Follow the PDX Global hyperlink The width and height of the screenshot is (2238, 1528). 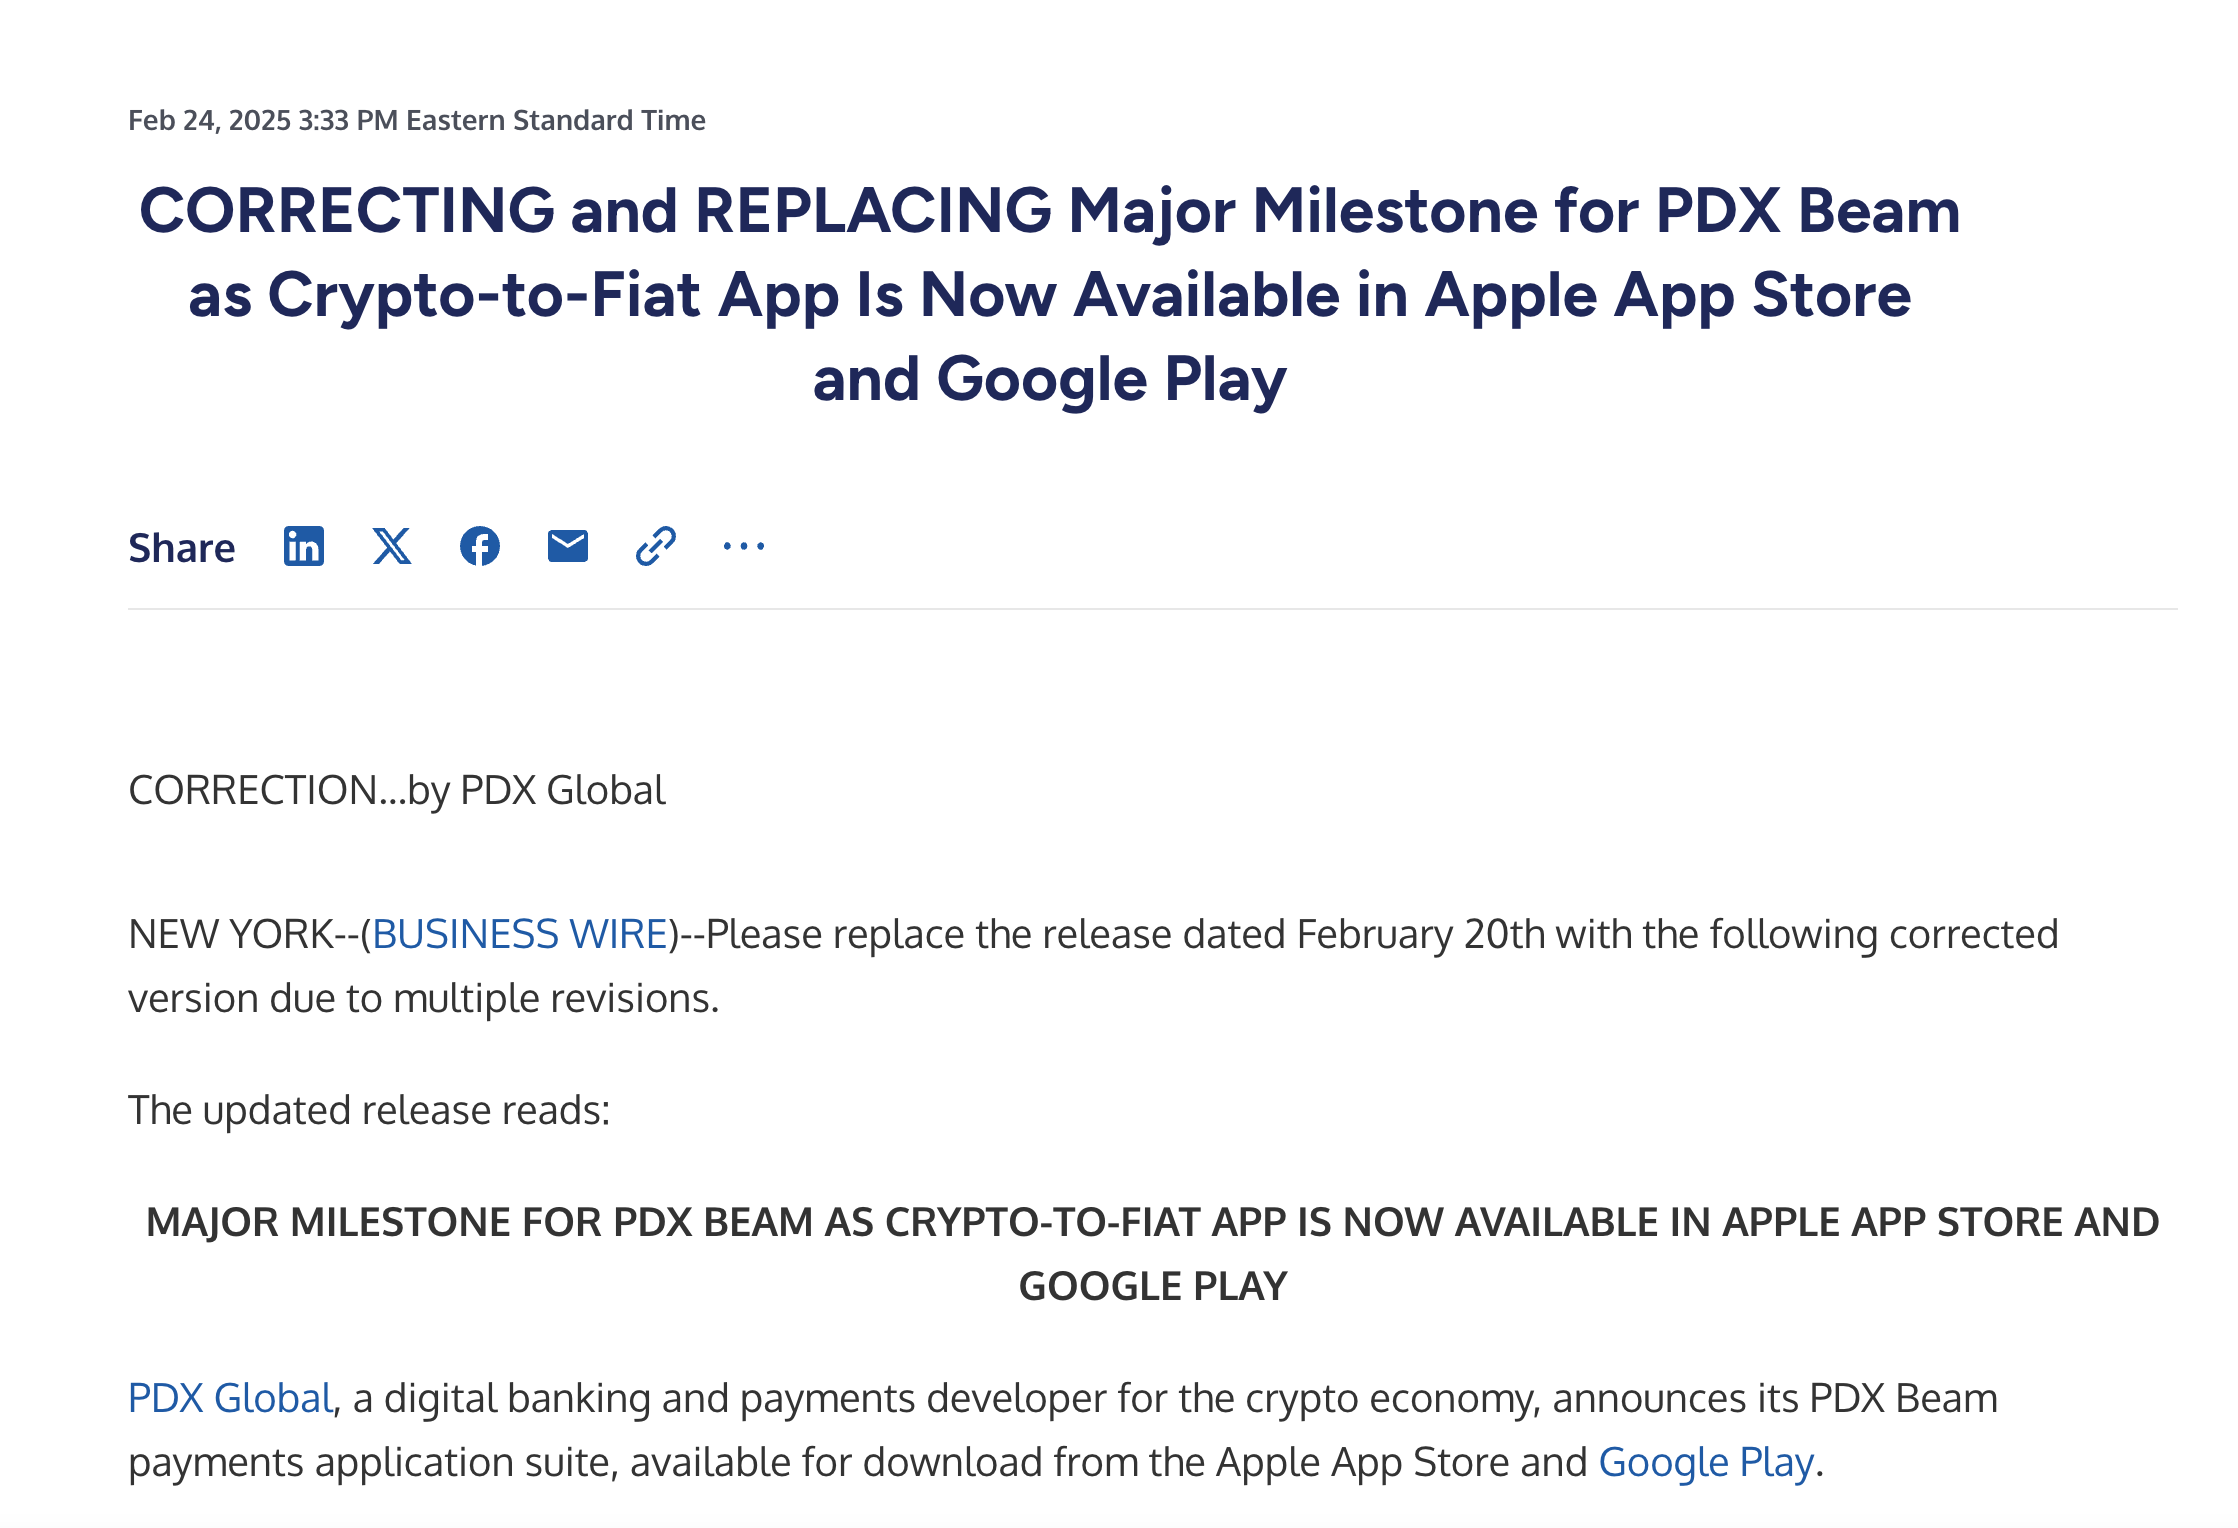click(230, 1399)
